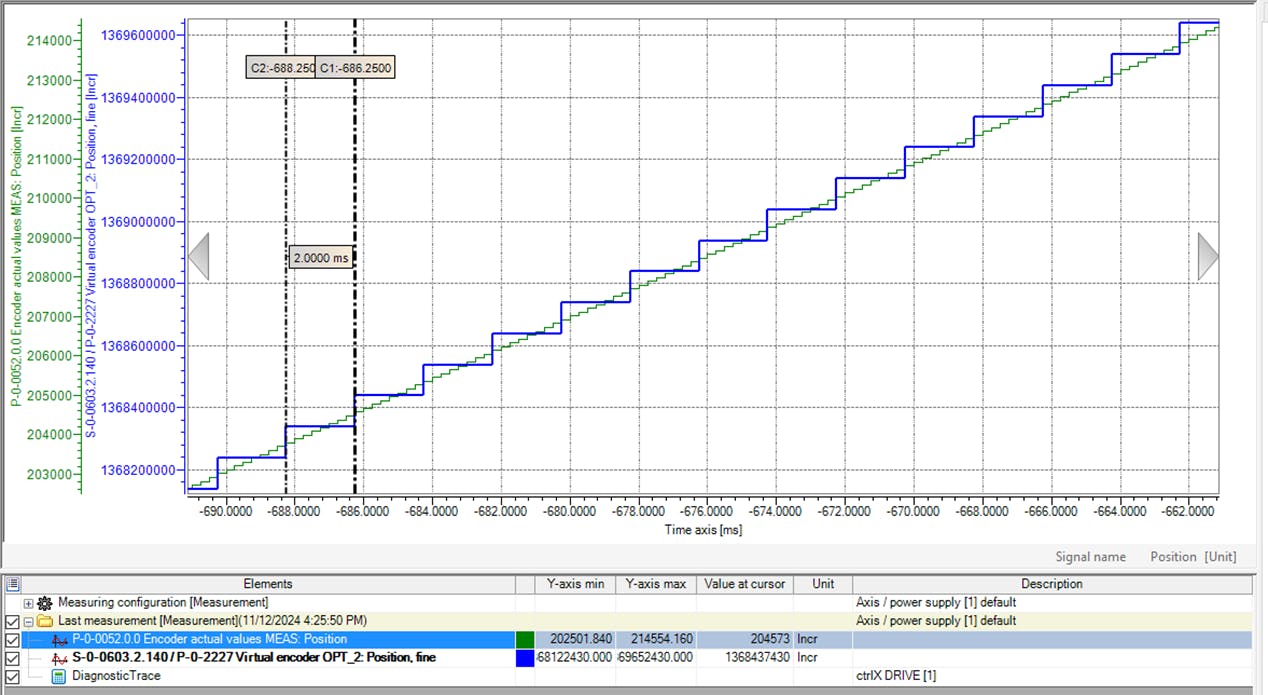
Task: Click the scroll-left arrow on the chart
Action: pyautogui.click(x=198, y=257)
